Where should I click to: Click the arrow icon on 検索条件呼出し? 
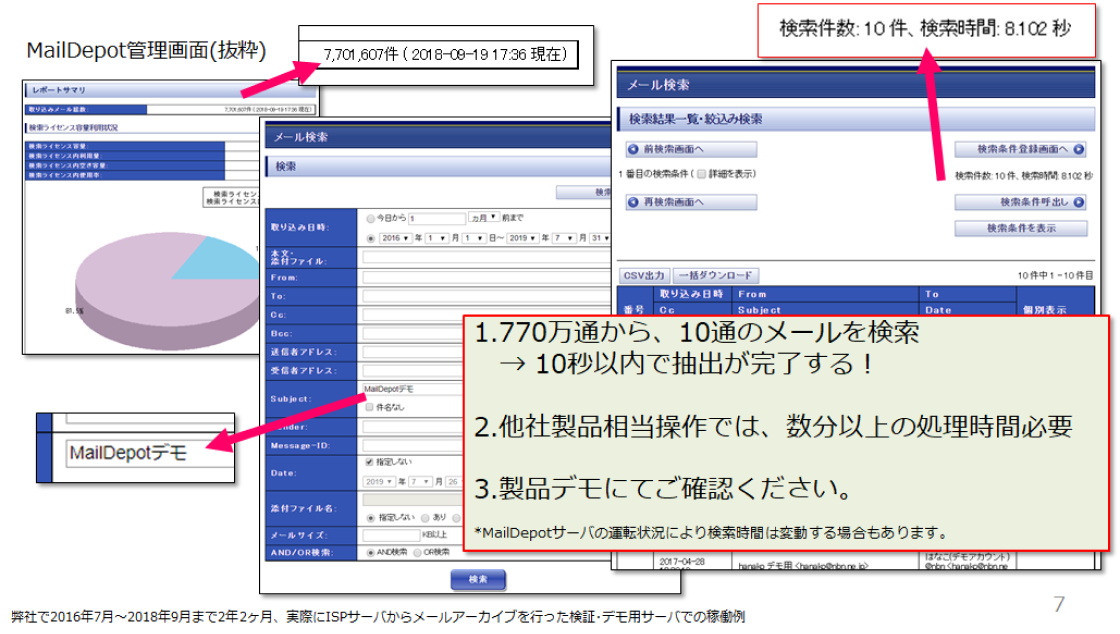(1079, 202)
